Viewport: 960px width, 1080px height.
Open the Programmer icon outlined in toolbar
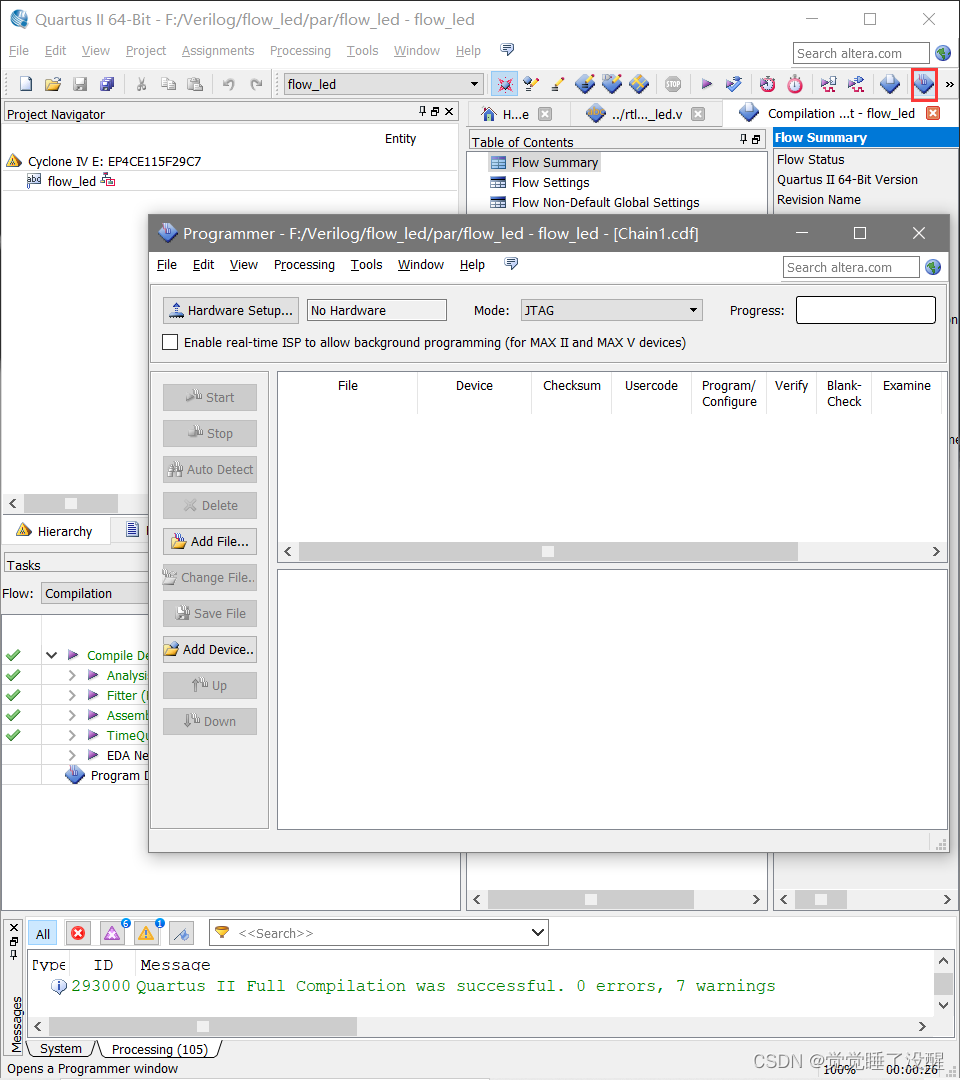tap(924, 84)
